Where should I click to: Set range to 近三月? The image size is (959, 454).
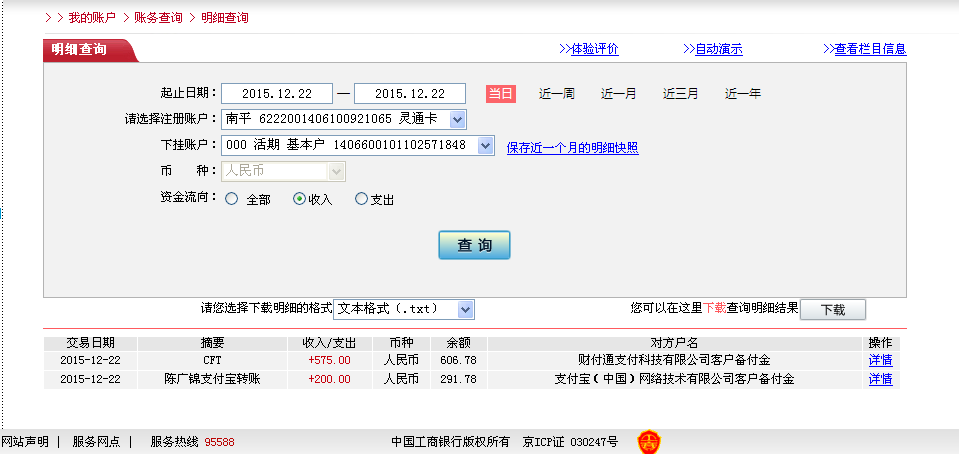[x=680, y=94]
